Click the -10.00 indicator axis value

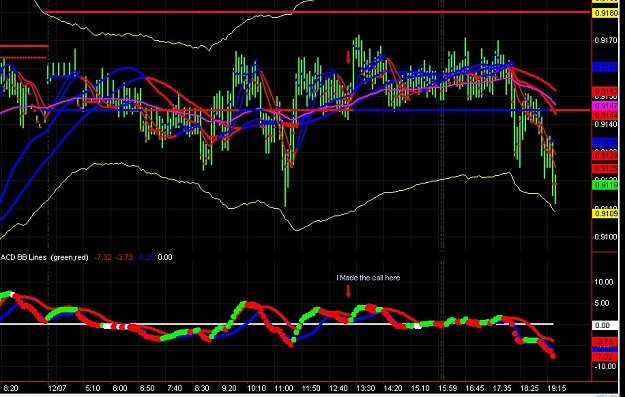(x=604, y=366)
